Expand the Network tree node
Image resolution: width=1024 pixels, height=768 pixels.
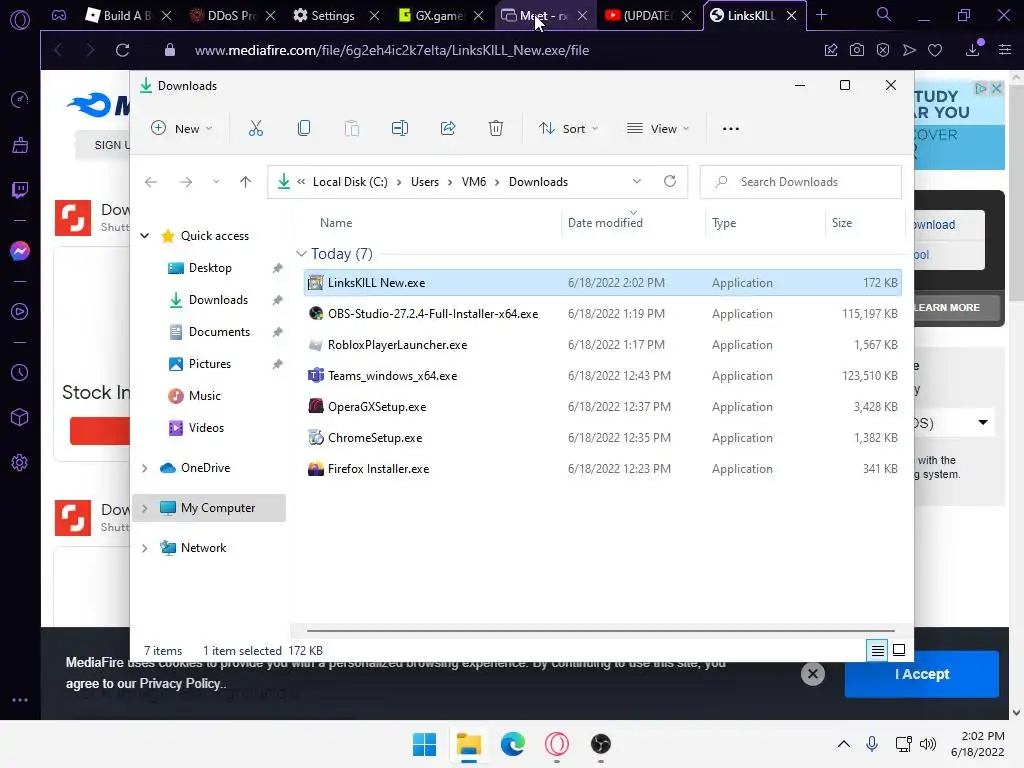[x=145, y=548]
